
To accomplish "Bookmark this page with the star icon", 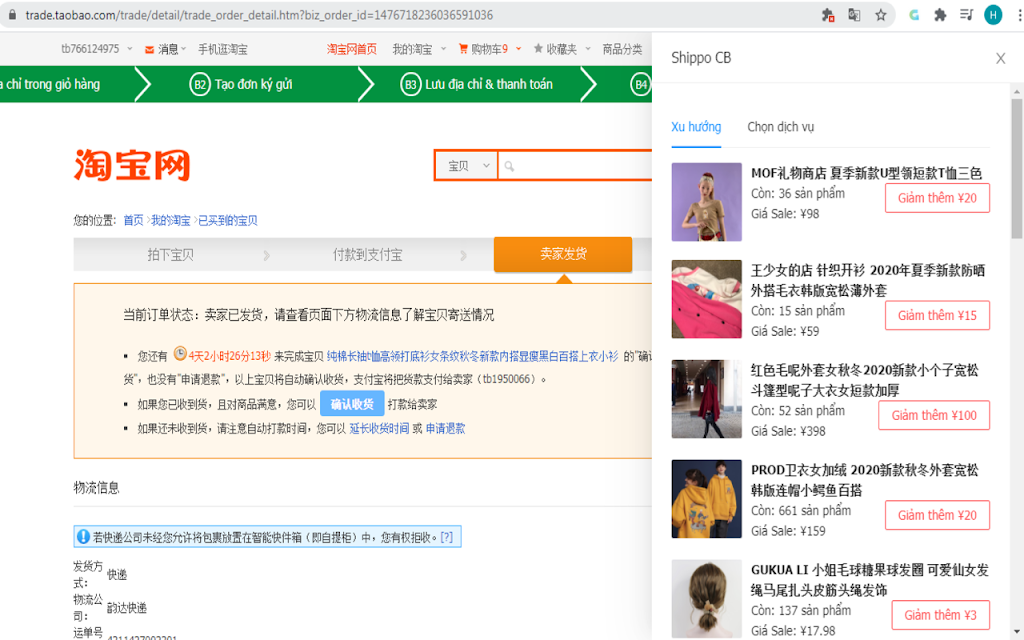I will click(880, 15).
